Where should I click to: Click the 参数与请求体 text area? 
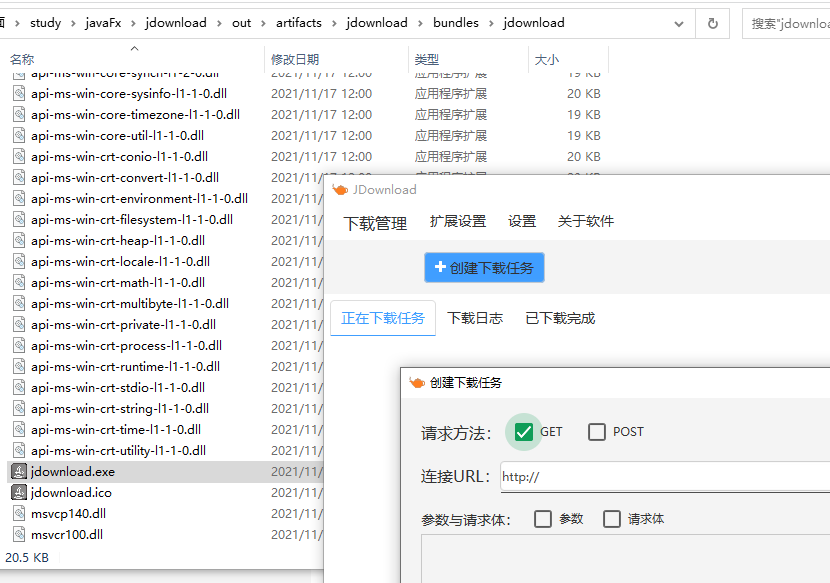(626, 559)
